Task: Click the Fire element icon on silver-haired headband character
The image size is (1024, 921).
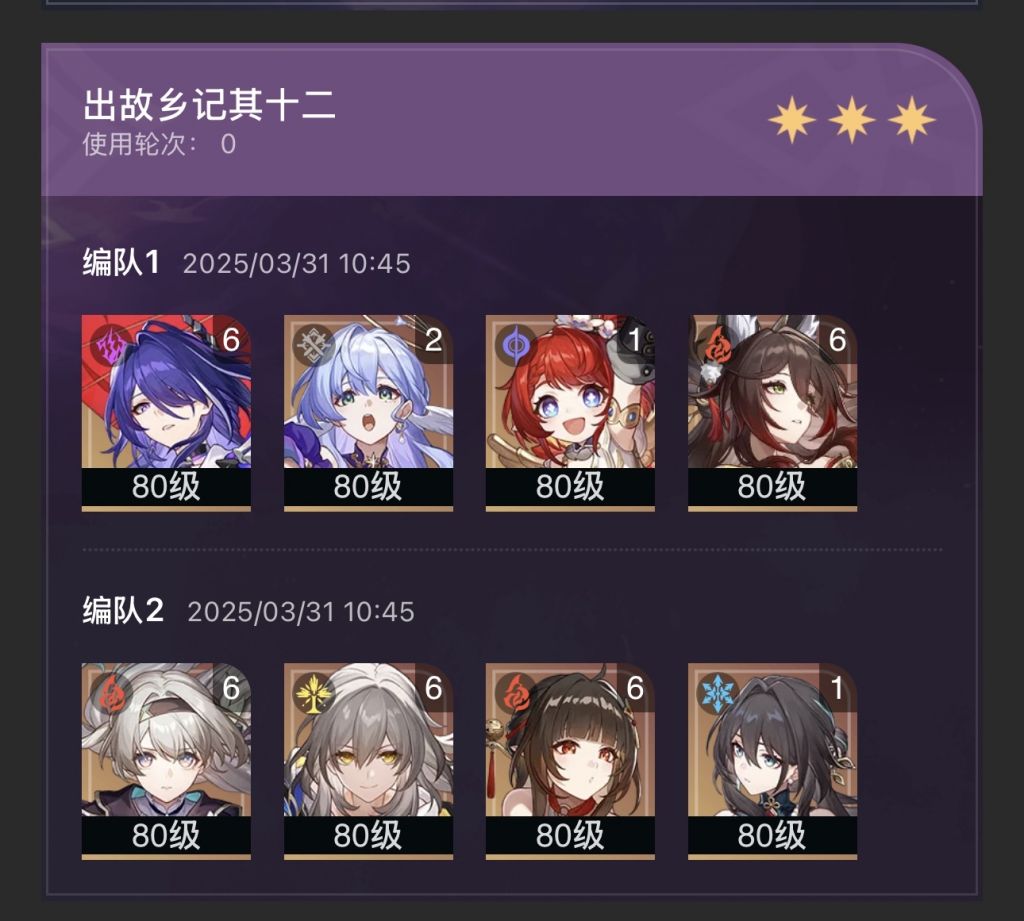Action: click(x=108, y=694)
